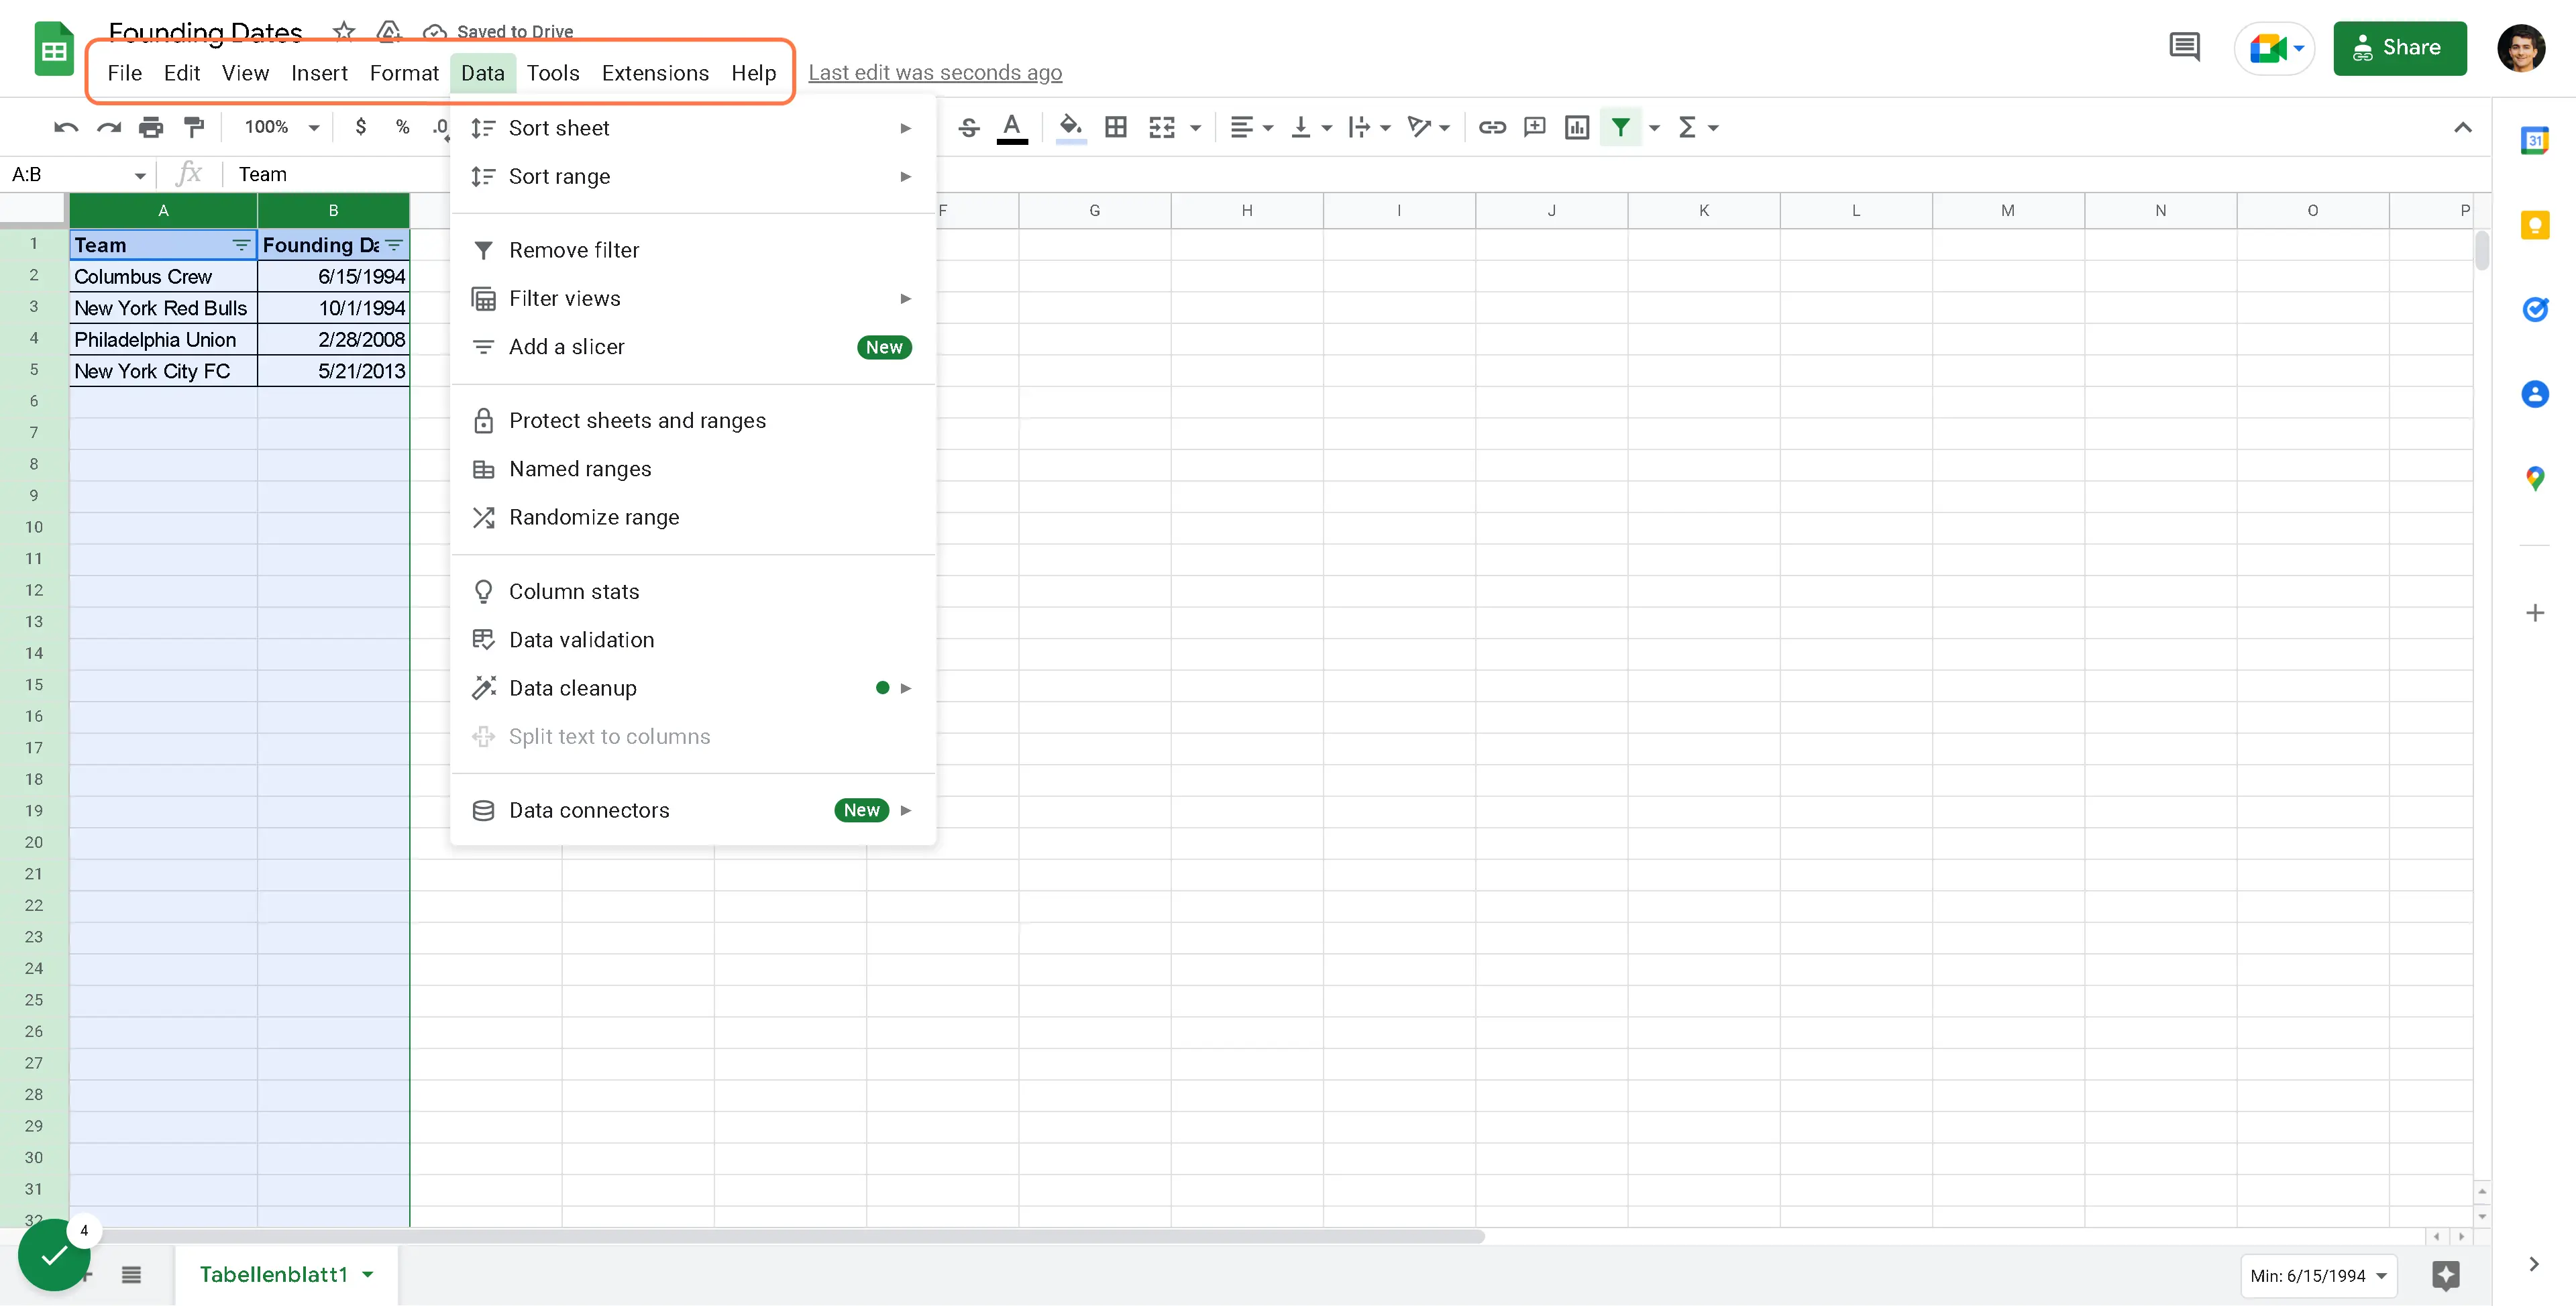
Task: Open the Min: 6/15/1994 summary dropdown
Action: point(2319,1276)
